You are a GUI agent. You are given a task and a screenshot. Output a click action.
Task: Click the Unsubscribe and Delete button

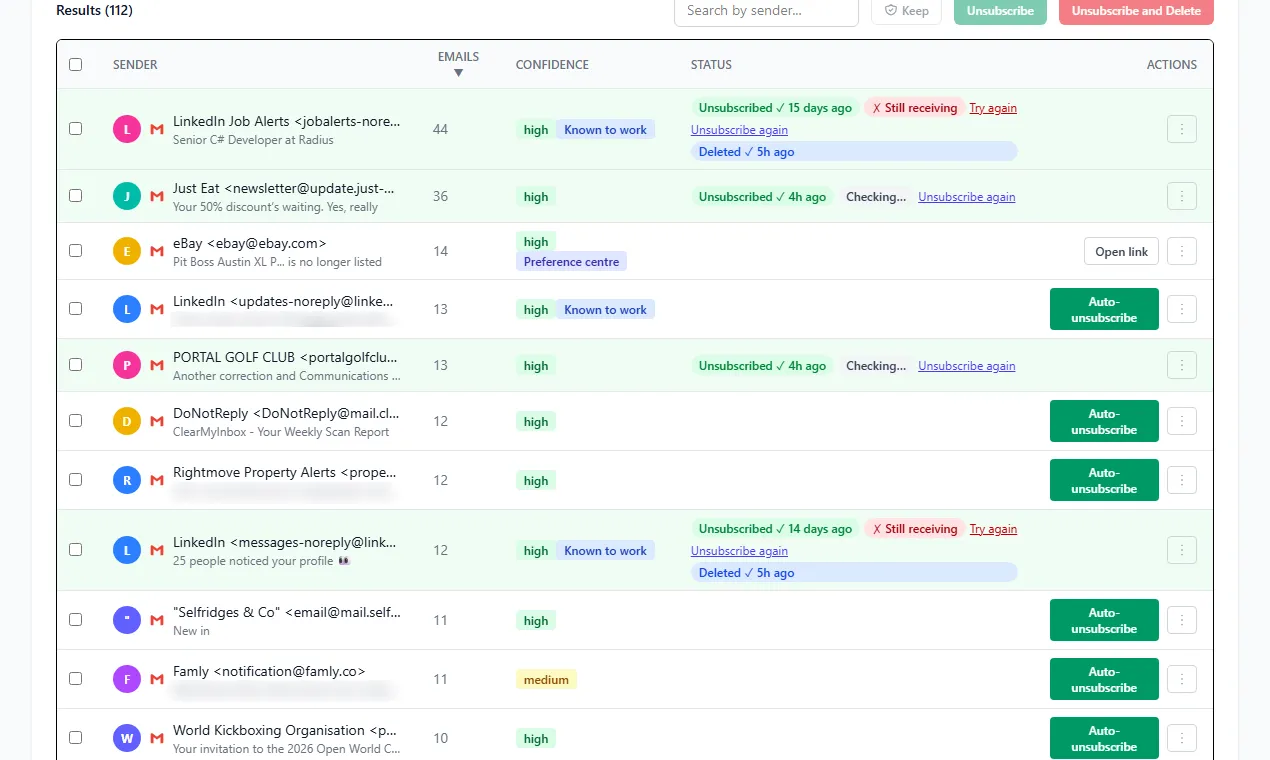tap(1136, 10)
